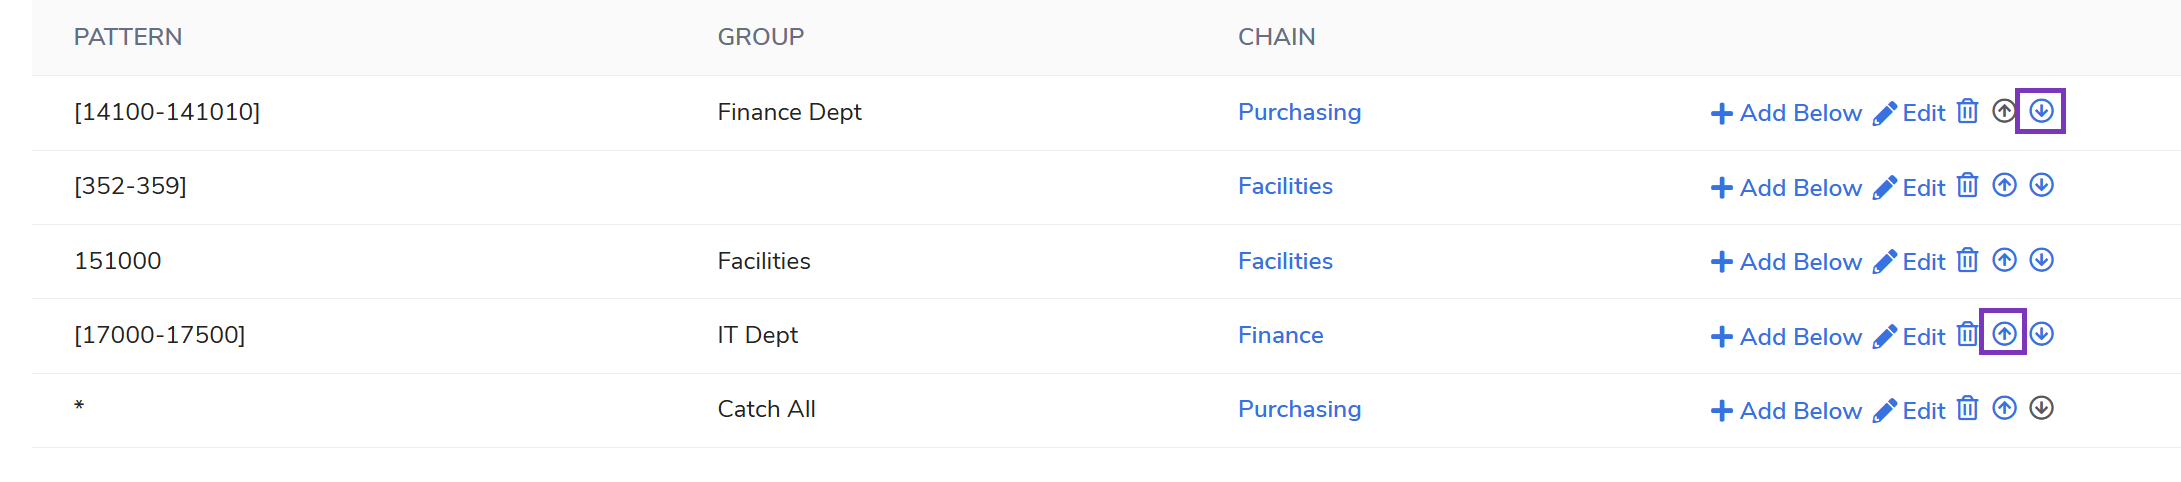The width and height of the screenshot is (2181, 482).
Task: Move the [352-359] rule down
Action: [x=2041, y=185]
